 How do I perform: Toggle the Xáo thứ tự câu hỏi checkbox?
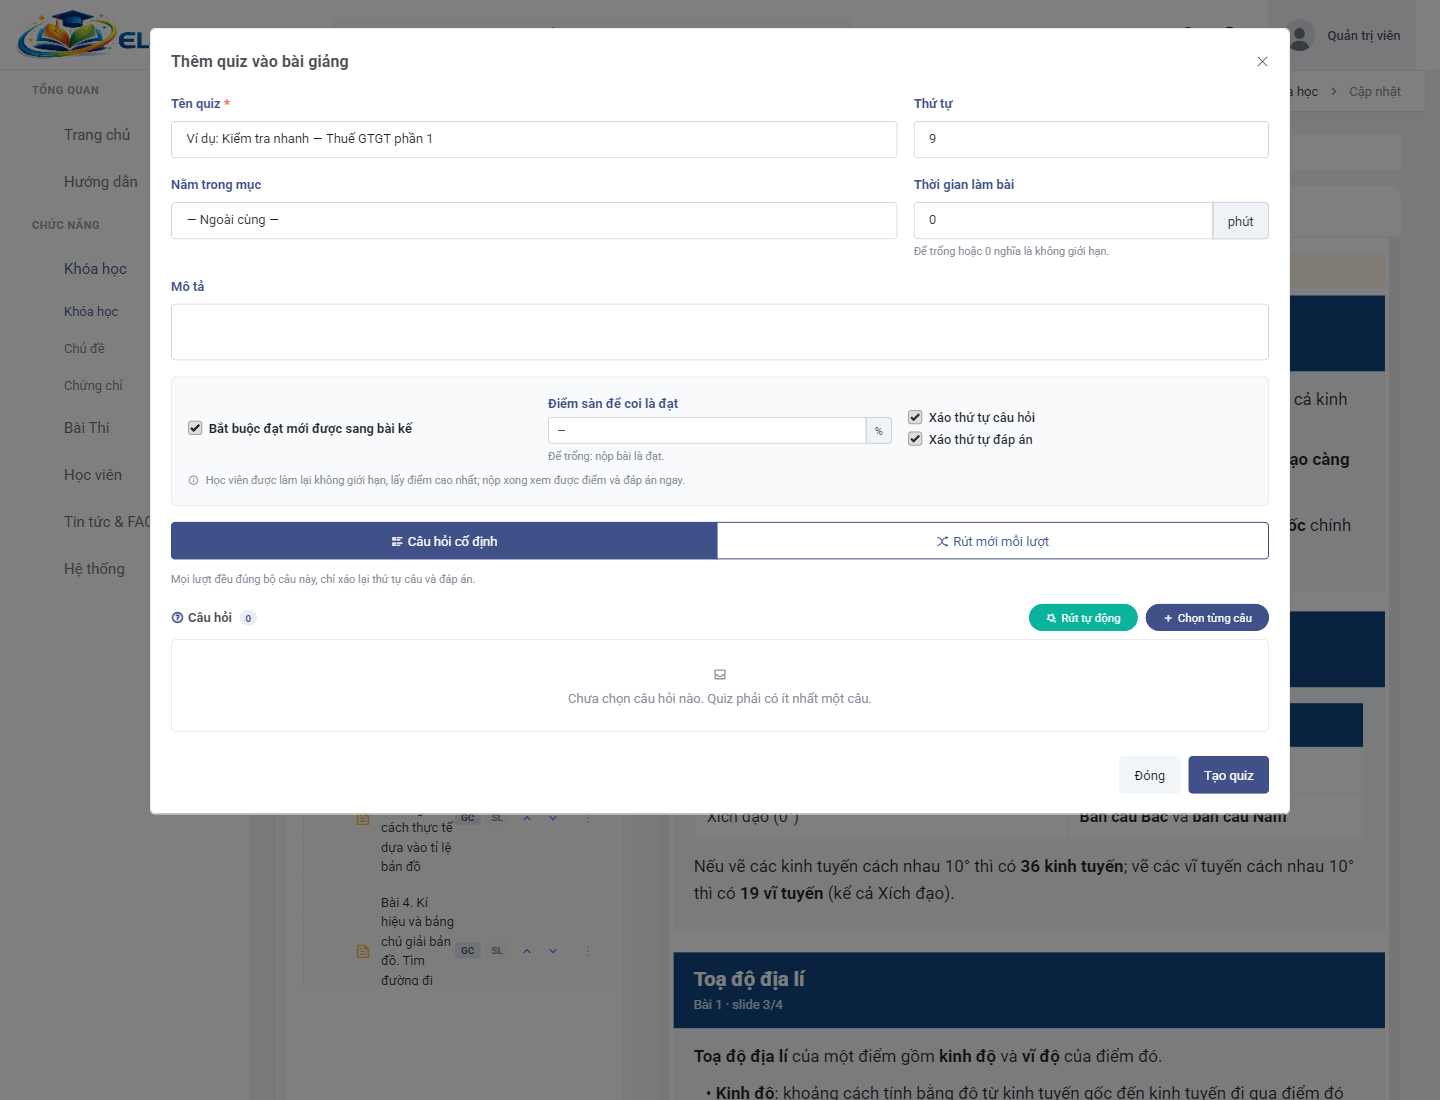915,417
